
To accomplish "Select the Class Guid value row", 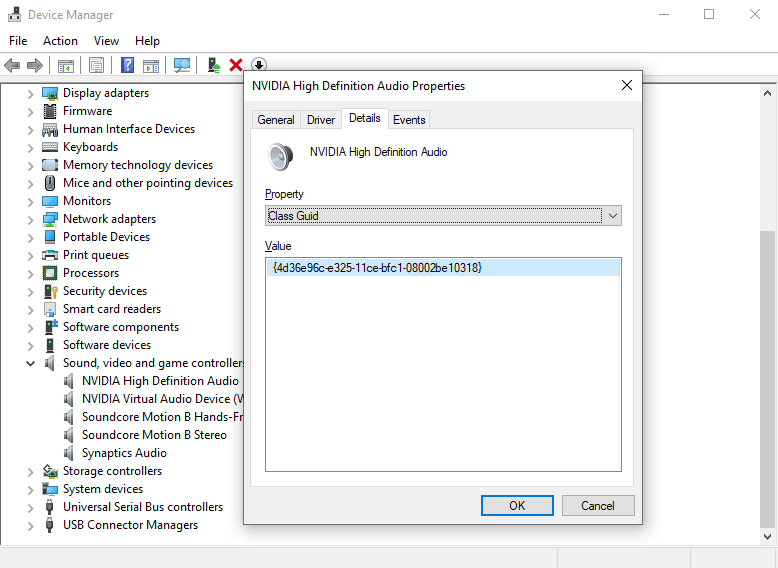I will pyautogui.click(x=443, y=268).
